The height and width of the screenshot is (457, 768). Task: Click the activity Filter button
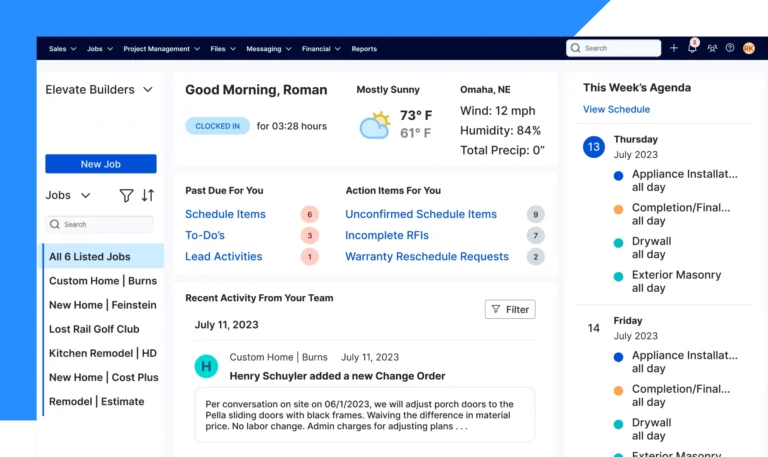(510, 310)
